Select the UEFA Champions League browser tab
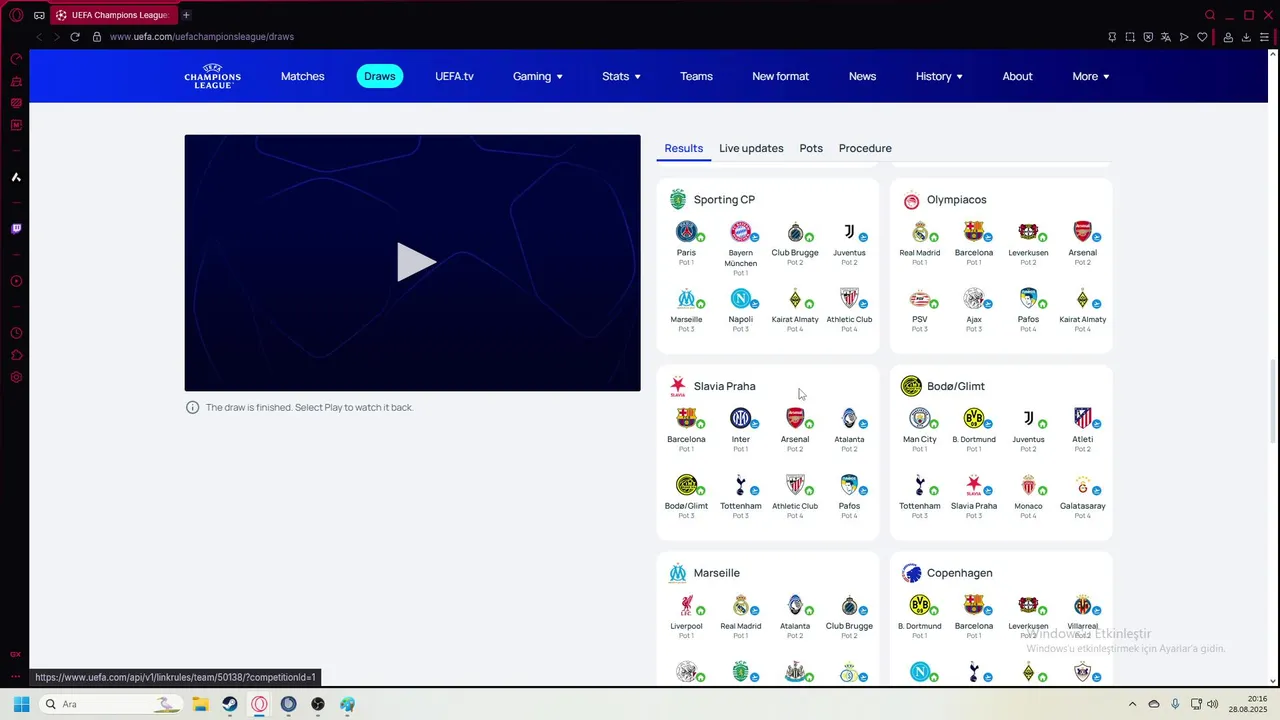Screen dimensions: 1280x720 click(x=113, y=15)
